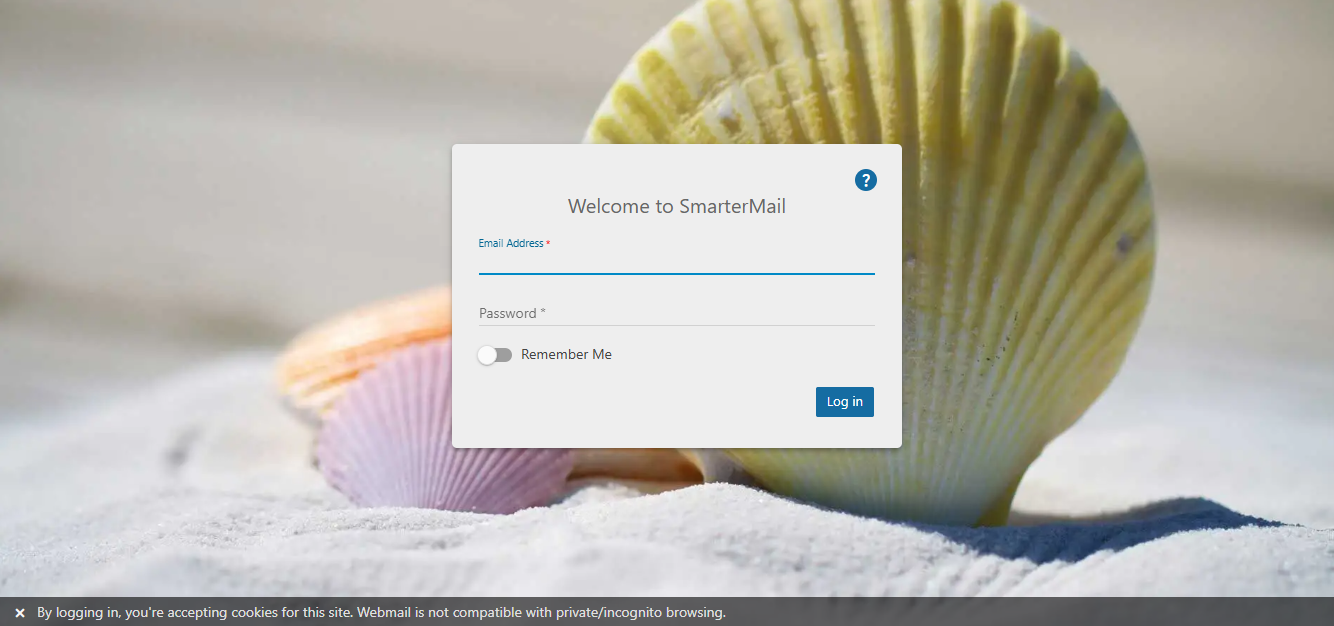Click the Log in button
The height and width of the screenshot is (626, 1334).
(x=845, y=402)
